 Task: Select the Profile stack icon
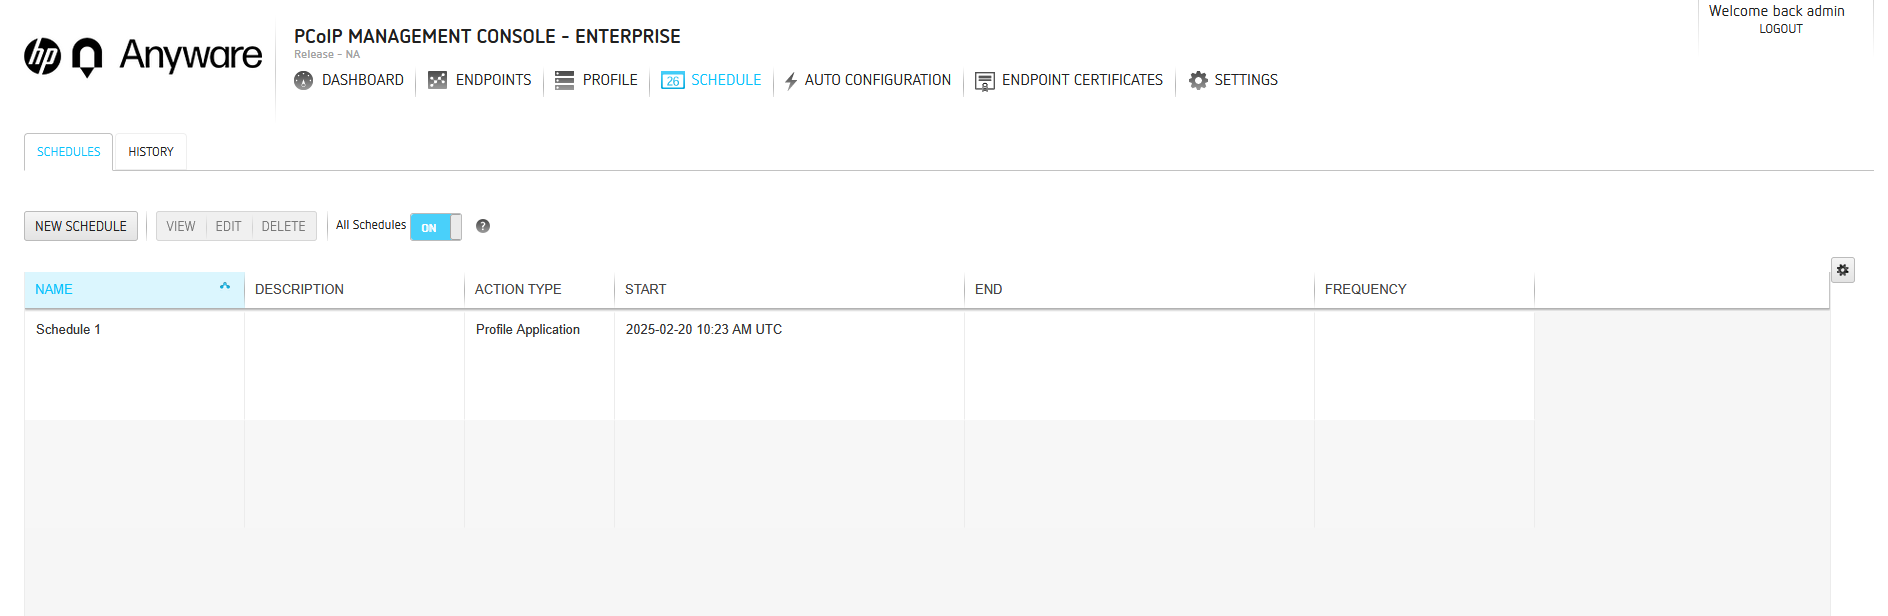pyautogui.click(x=564, y=80)
